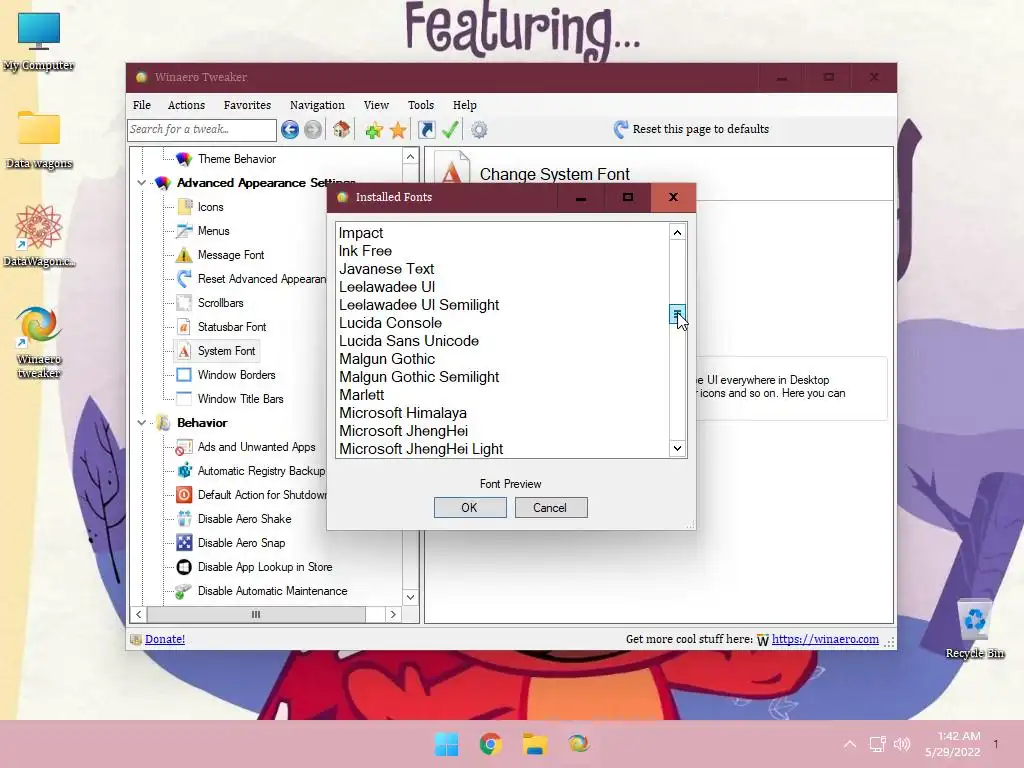Open the https://winaero.com link

click(825, 639)
